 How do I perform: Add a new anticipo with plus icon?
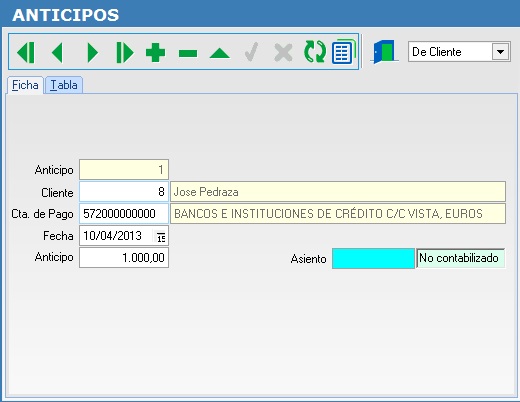(x=155, y=52)
